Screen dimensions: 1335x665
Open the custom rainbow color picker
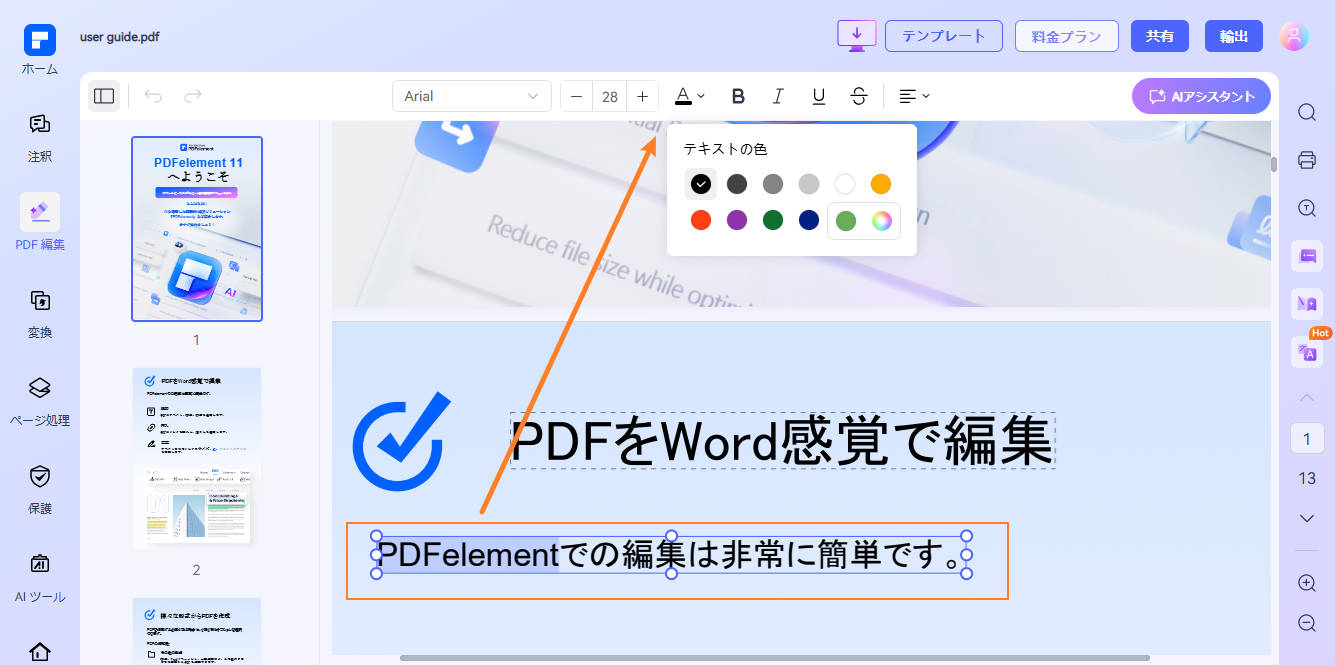(881, 221)
